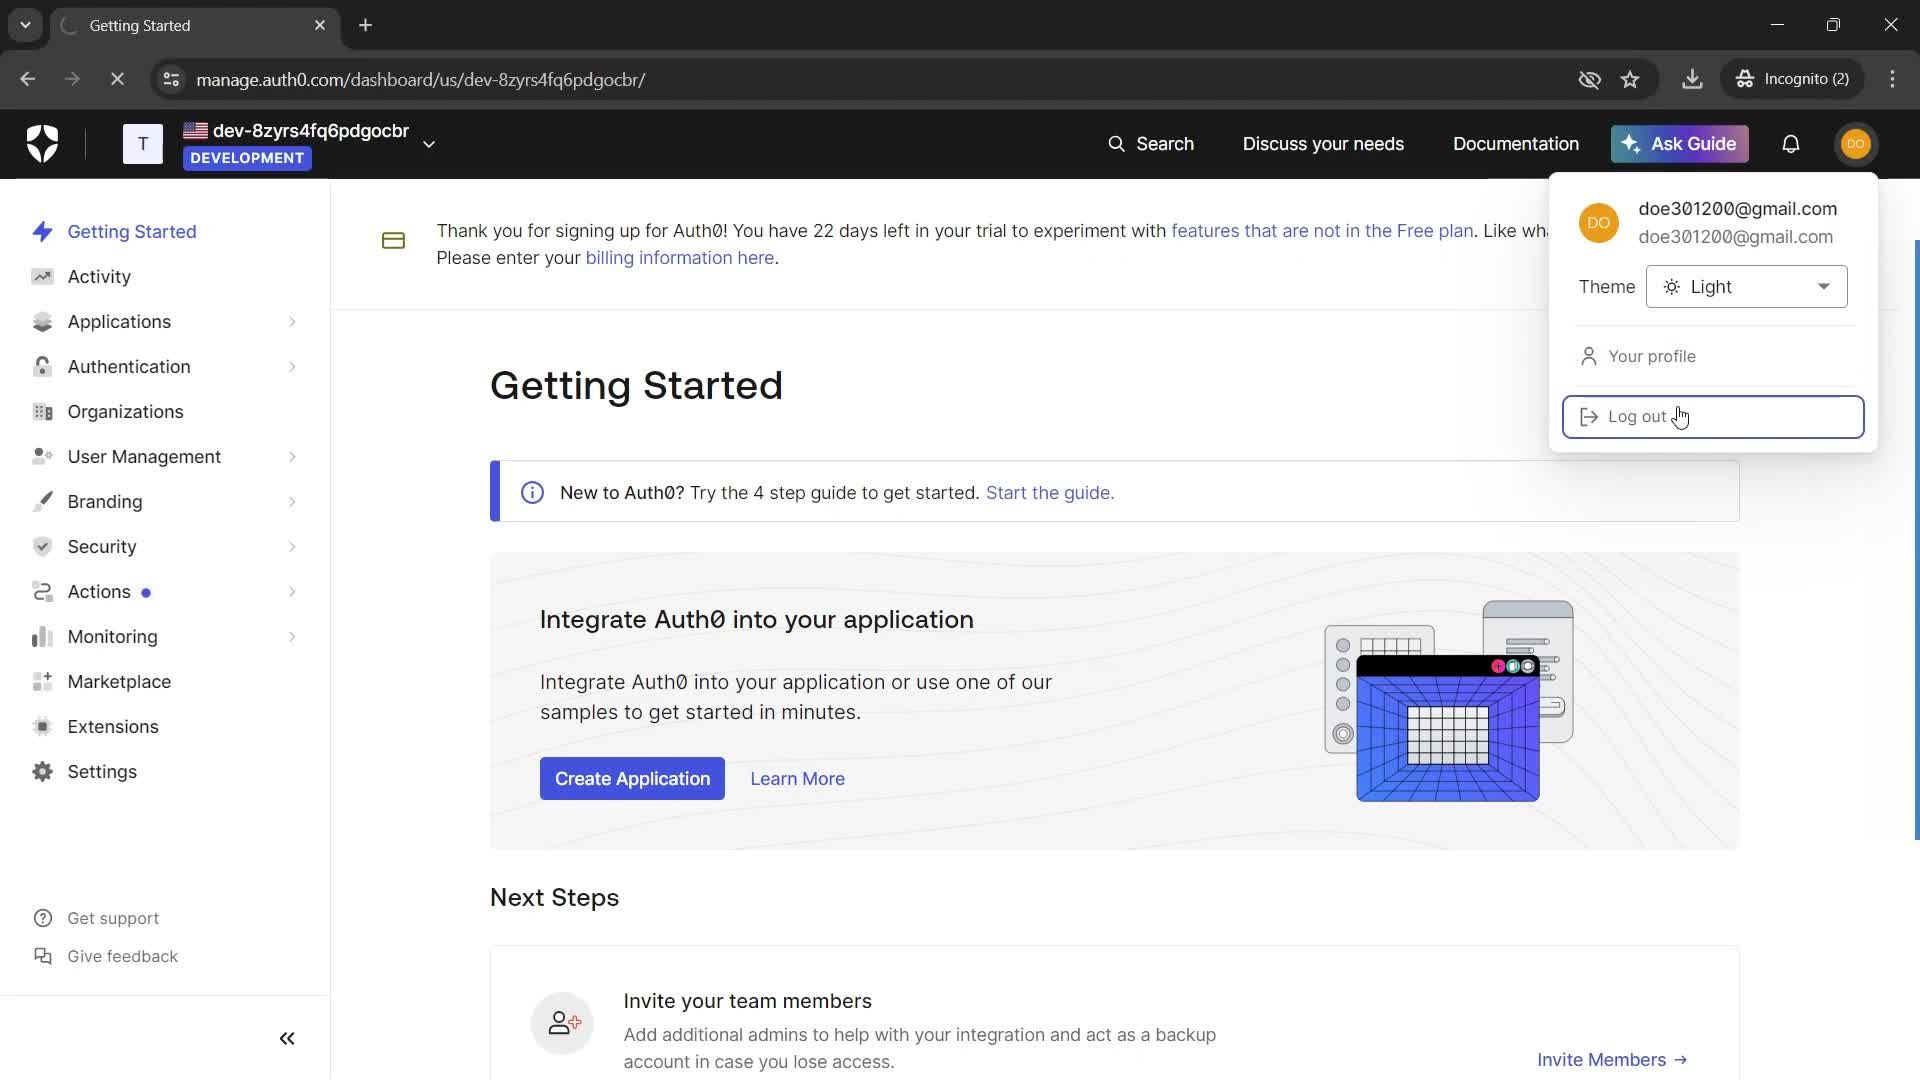Image resolution: width=1920 pixels, height=1080 pixels.
Task: Click the tenant T avatar tile
Action: pyautogui.click(x=143, y=144)
